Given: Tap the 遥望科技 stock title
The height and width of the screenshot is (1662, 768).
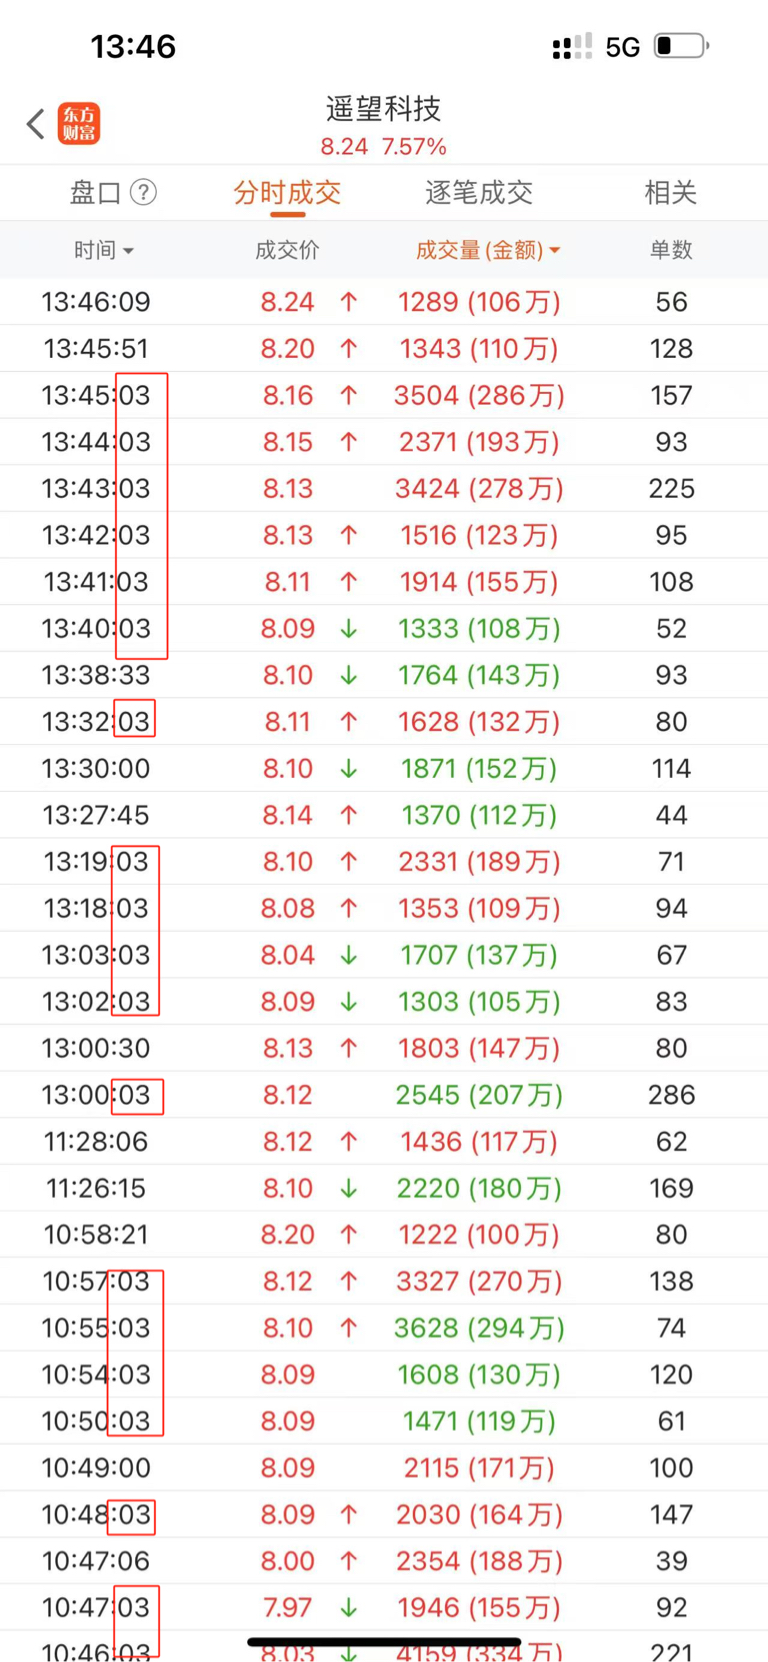Looking at the screenshot, I should (384, 108).
